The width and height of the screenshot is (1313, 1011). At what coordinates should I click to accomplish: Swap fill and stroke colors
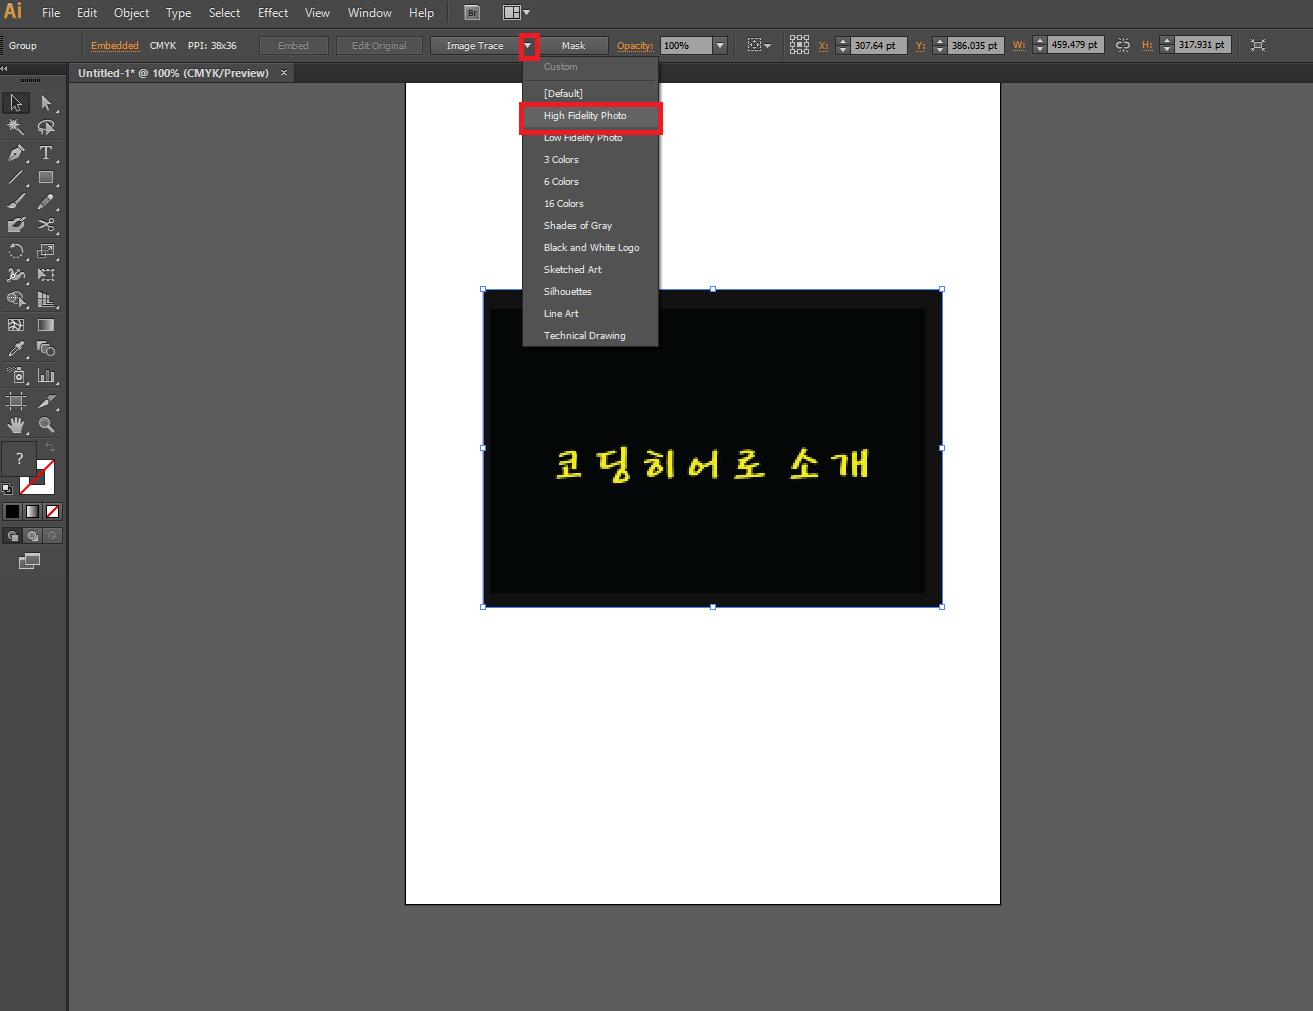click(x=50, y=447)
